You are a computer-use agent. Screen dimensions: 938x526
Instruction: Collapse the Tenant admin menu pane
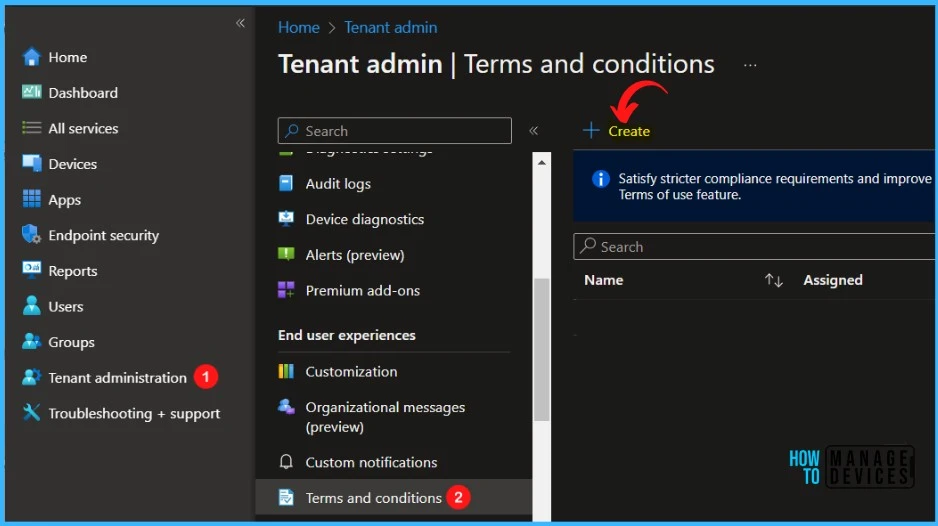(534, 130)
